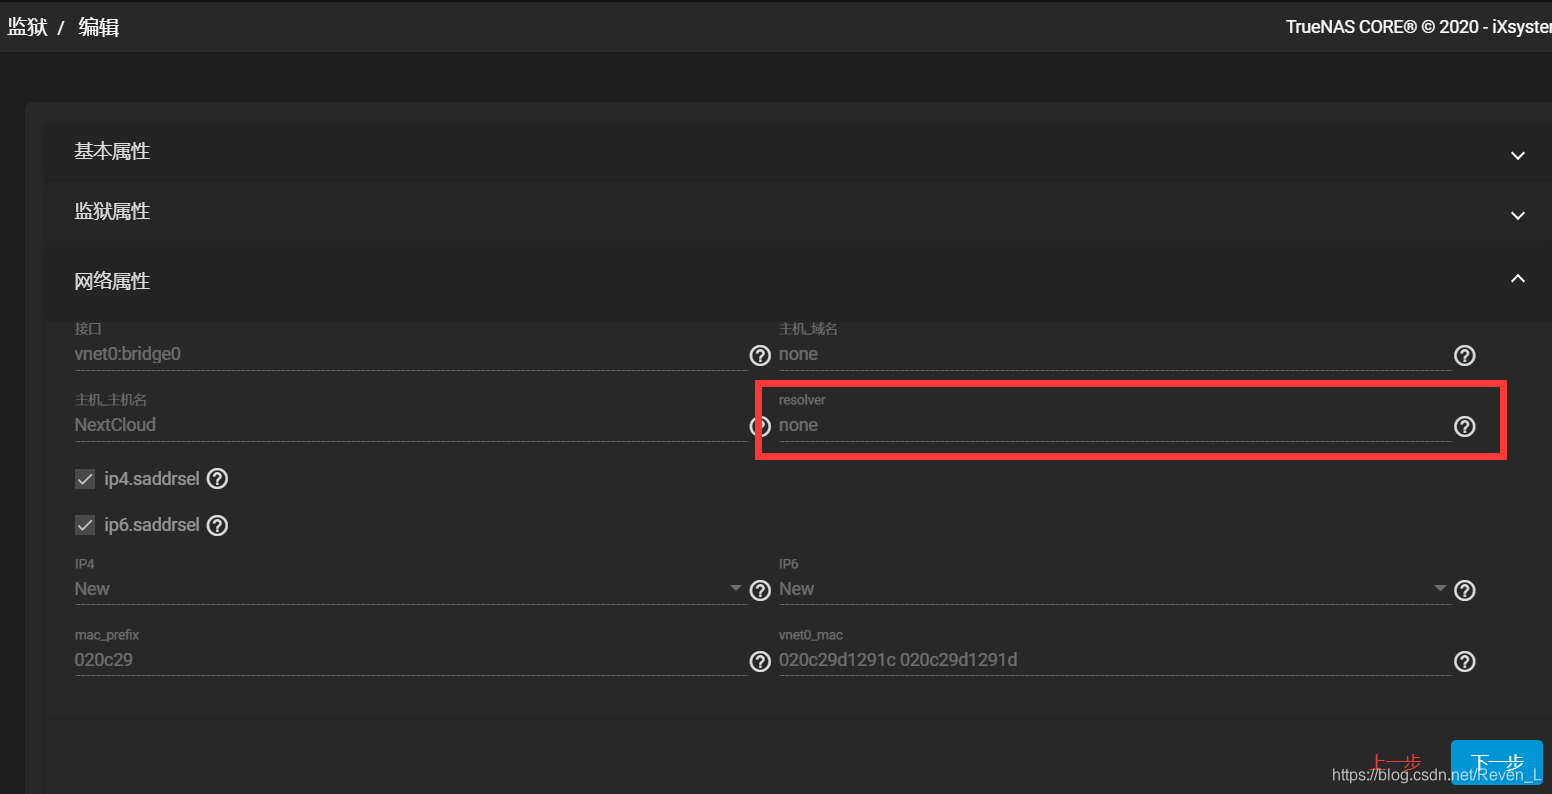This screenshot has height=794, width=1552.
Task: Focus the resolver input field
Action: pos(1115,425)
